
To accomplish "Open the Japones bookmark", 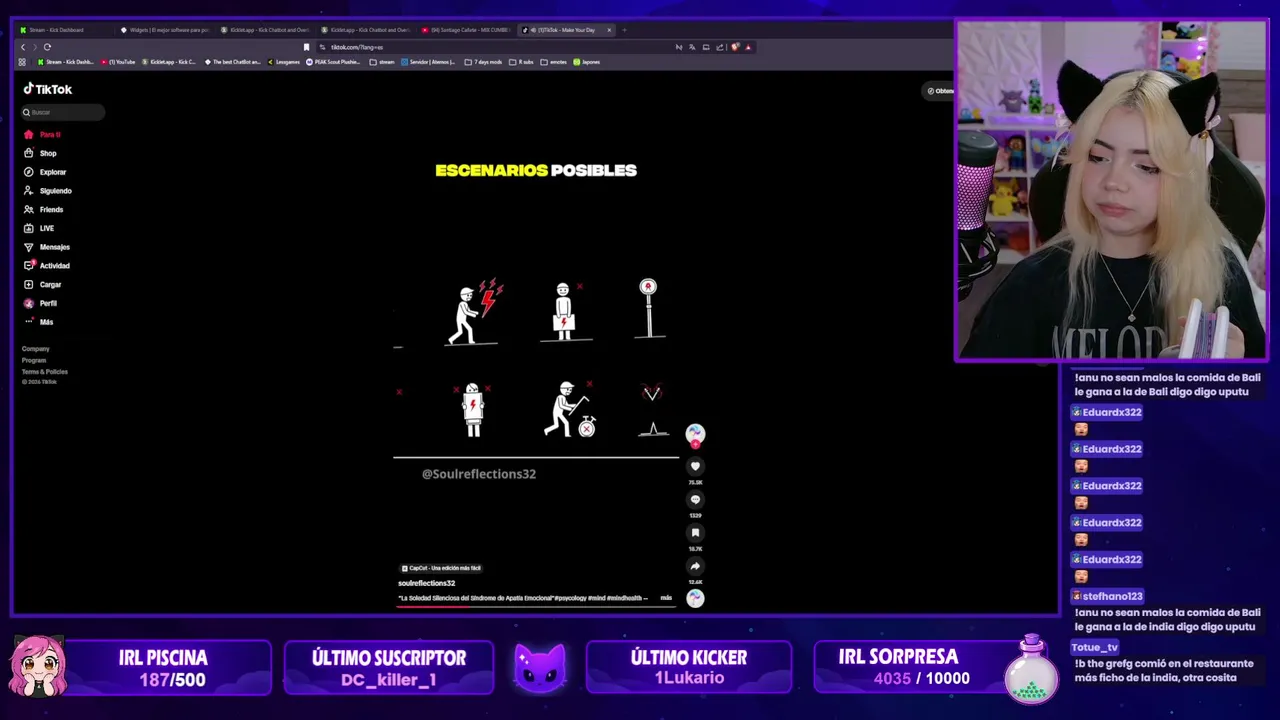I will click(x=587, y=62).
